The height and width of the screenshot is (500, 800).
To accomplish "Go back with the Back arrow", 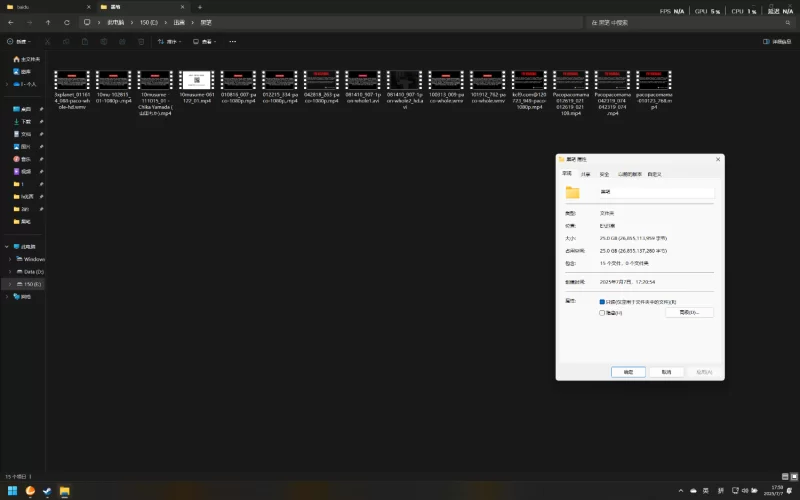I will click(x=11, y=22).
